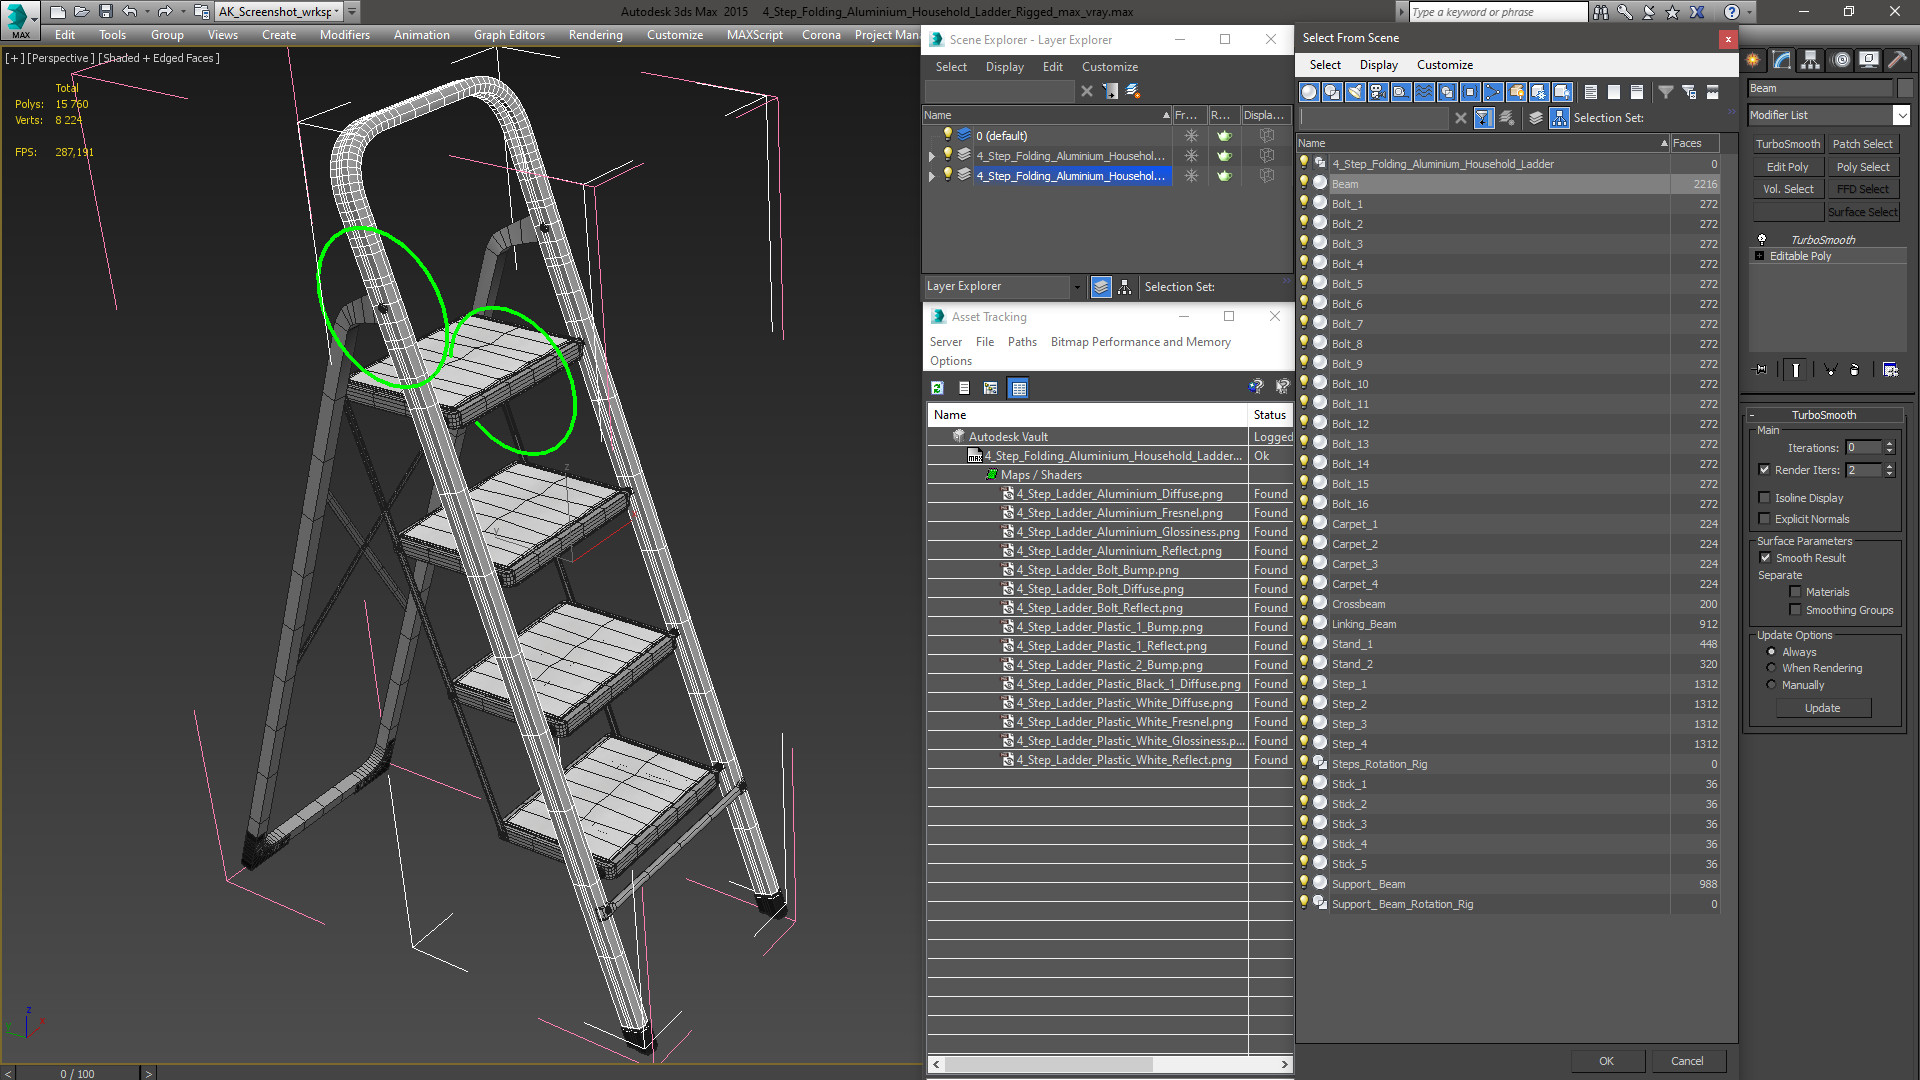
Task: Open Customize menu in Select From Scene
Action: pos(1444,65)
